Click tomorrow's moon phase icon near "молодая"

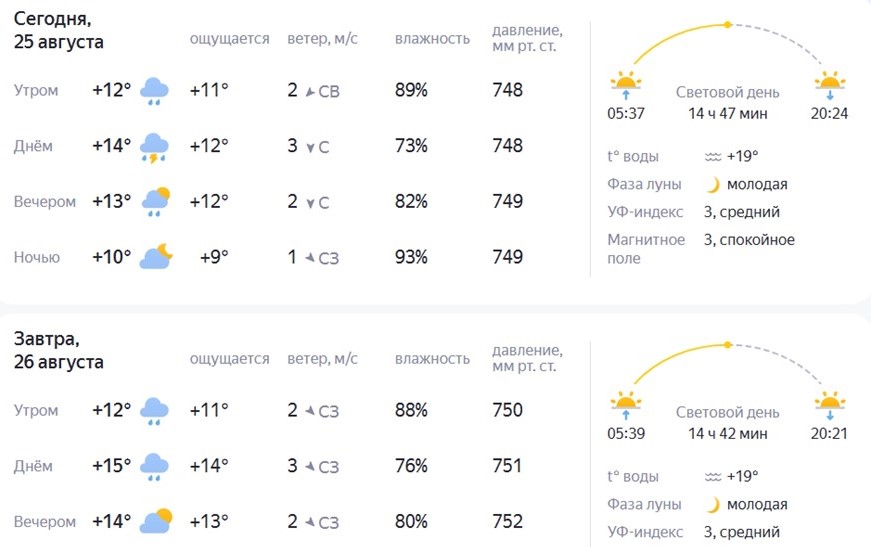(x=713, y=505)
